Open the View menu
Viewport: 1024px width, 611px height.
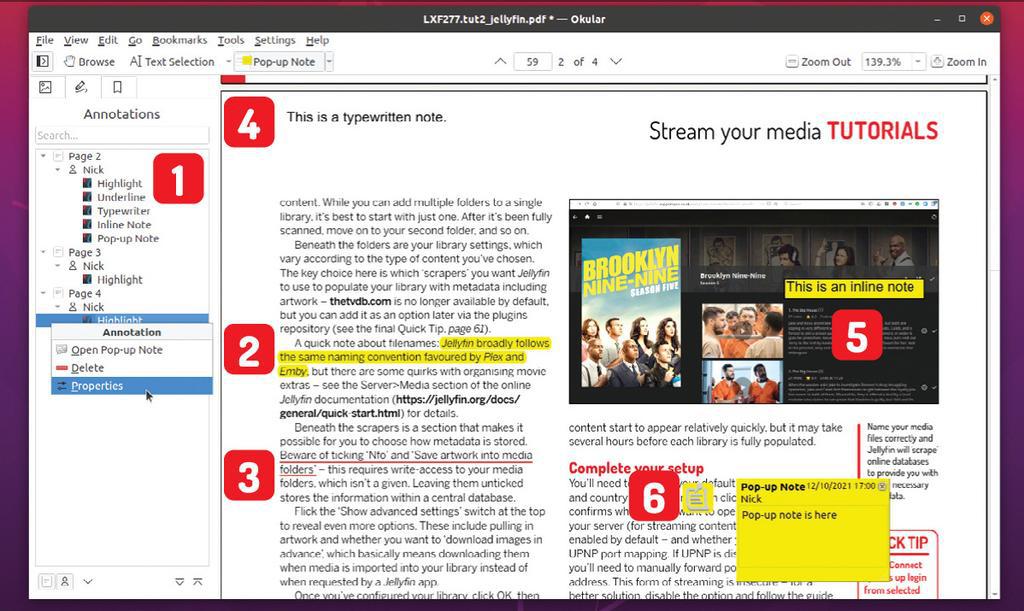76,40
